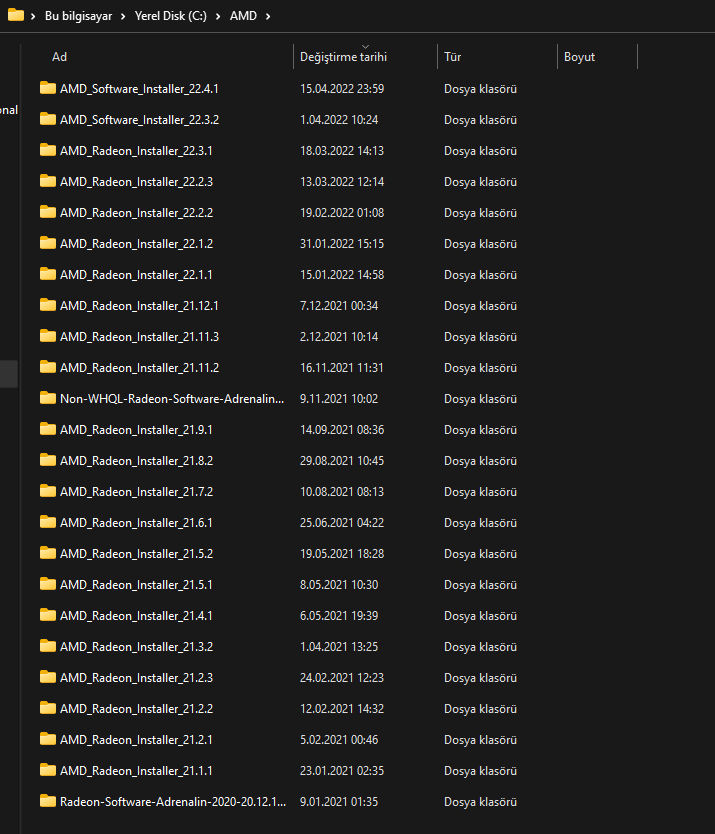Click the name AMD_Radeon_Installer_22.3.1
This screenshot has height=834, width=715.
coord(136,151)
